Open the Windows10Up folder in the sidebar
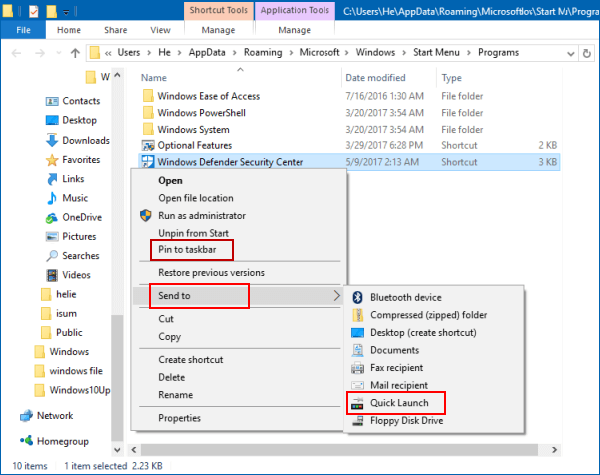600x475 pixels. pyautogui.click(x=73, y=390)
